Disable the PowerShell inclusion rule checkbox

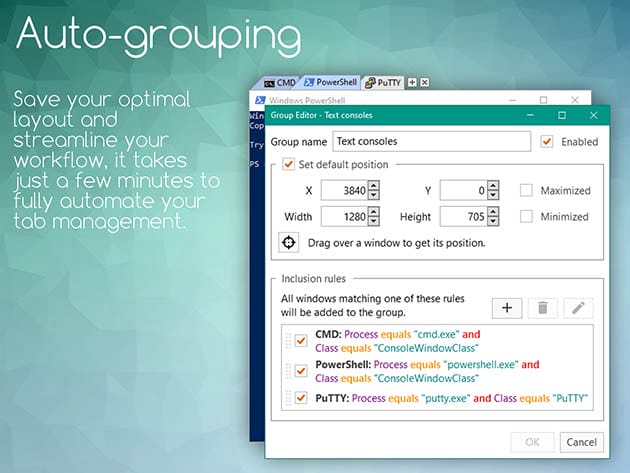(x=301, y=370)
